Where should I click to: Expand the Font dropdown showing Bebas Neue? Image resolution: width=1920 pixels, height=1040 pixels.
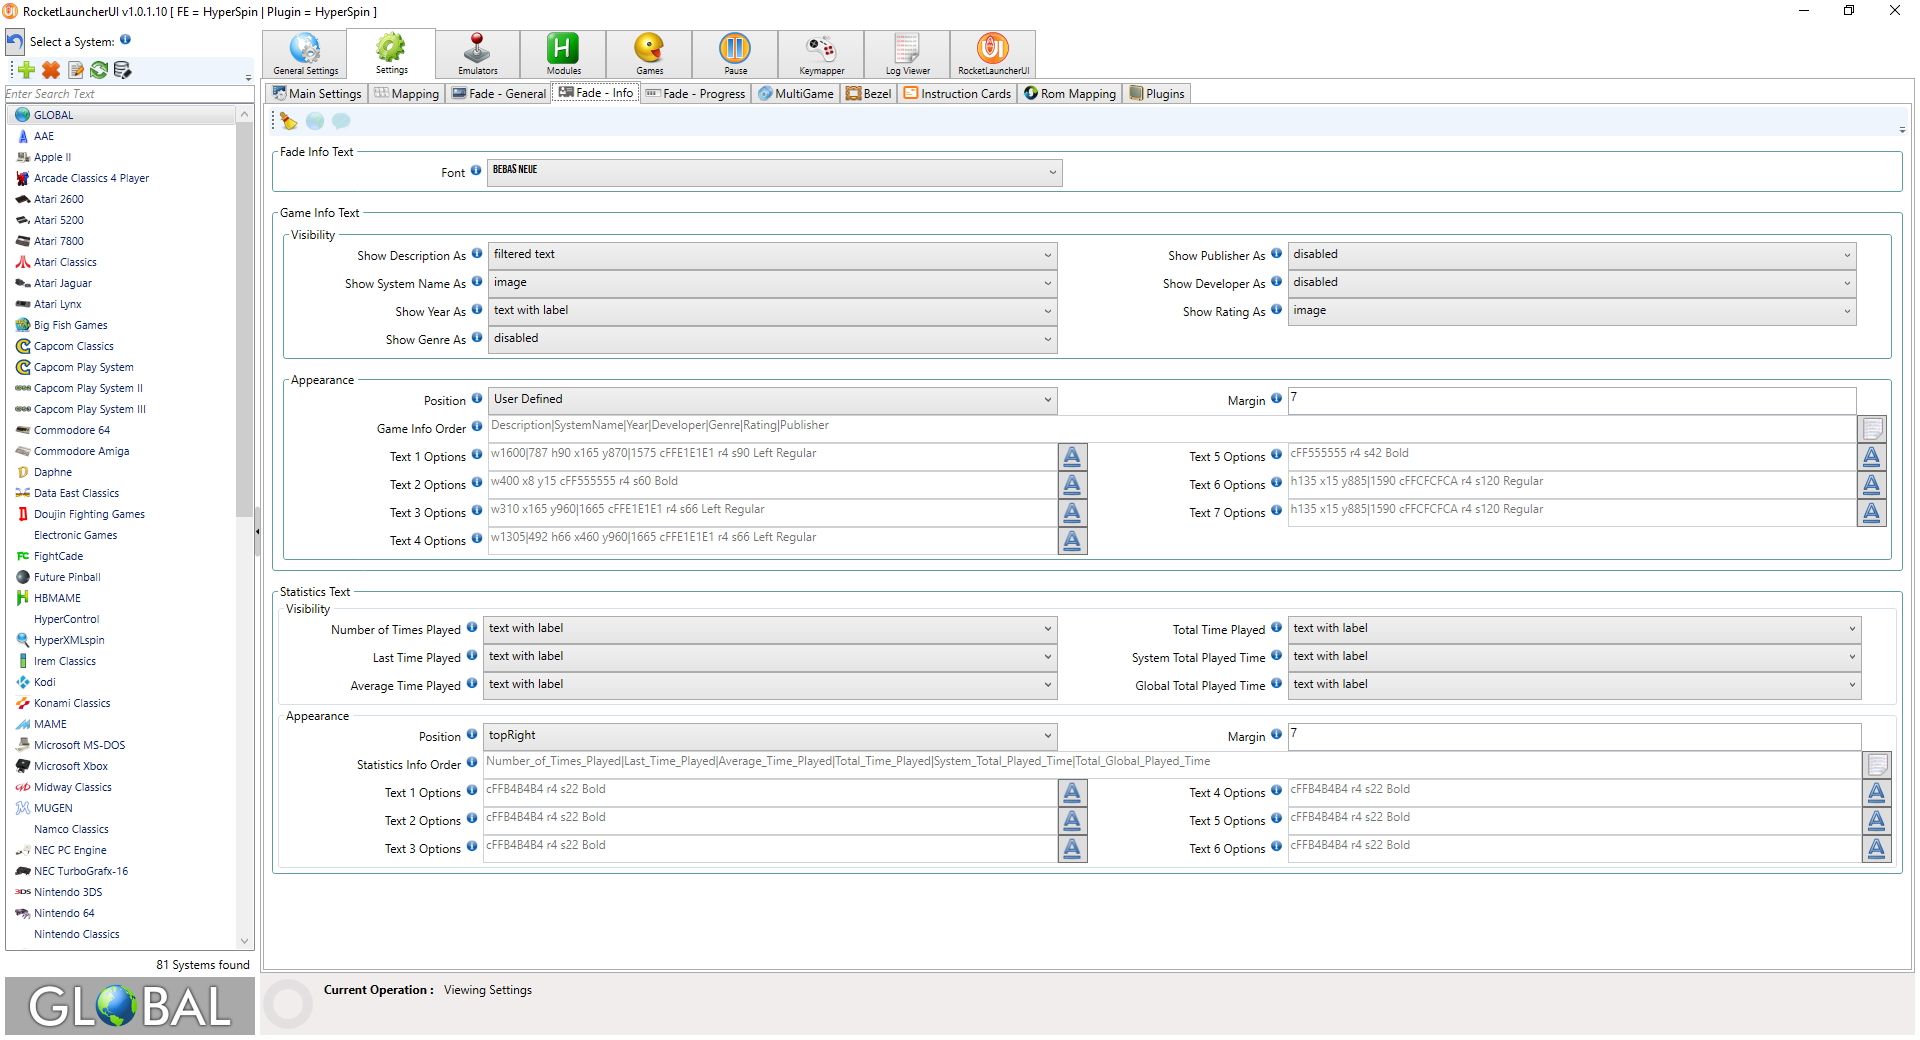pos(774,172)
